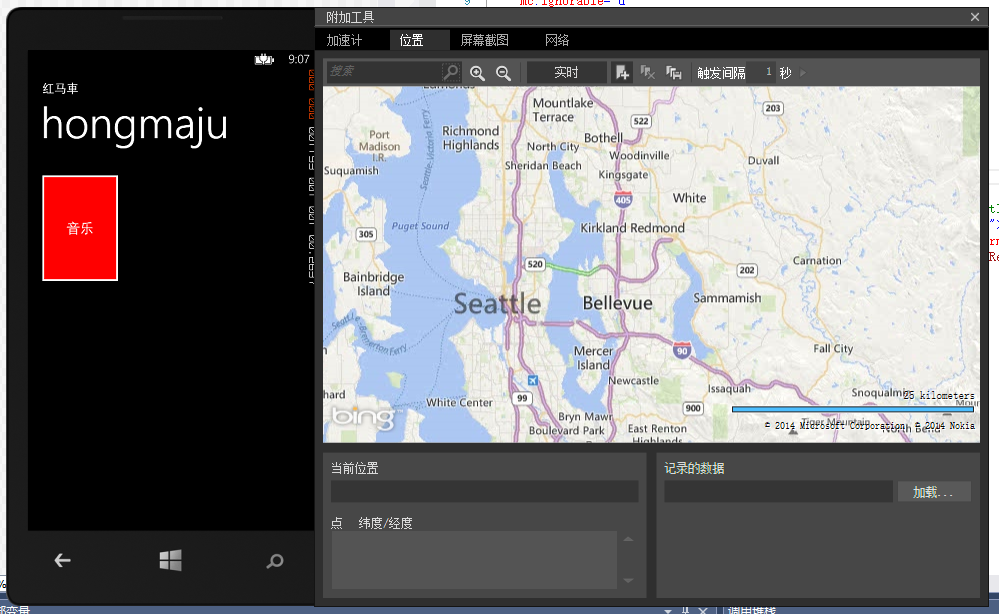Click the battery icon in phone status bar
This screenshot has width=999, height=614.
pyautogui.click(x=264, y=60)
